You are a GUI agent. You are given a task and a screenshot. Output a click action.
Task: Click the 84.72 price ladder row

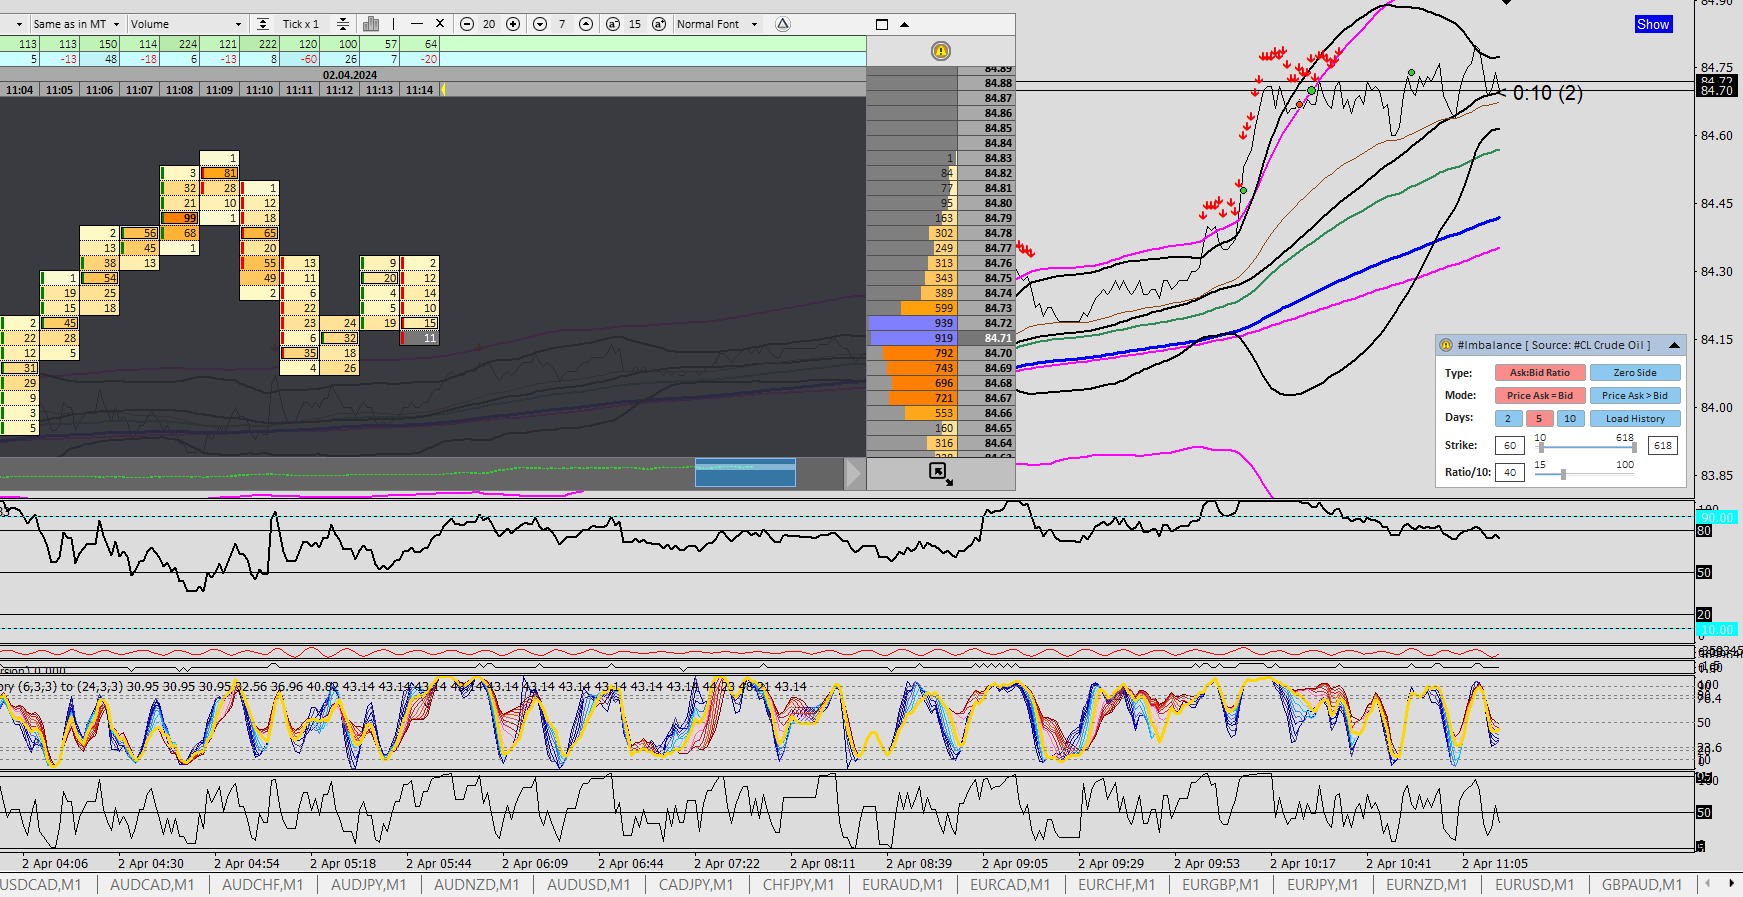pos(941,323)
